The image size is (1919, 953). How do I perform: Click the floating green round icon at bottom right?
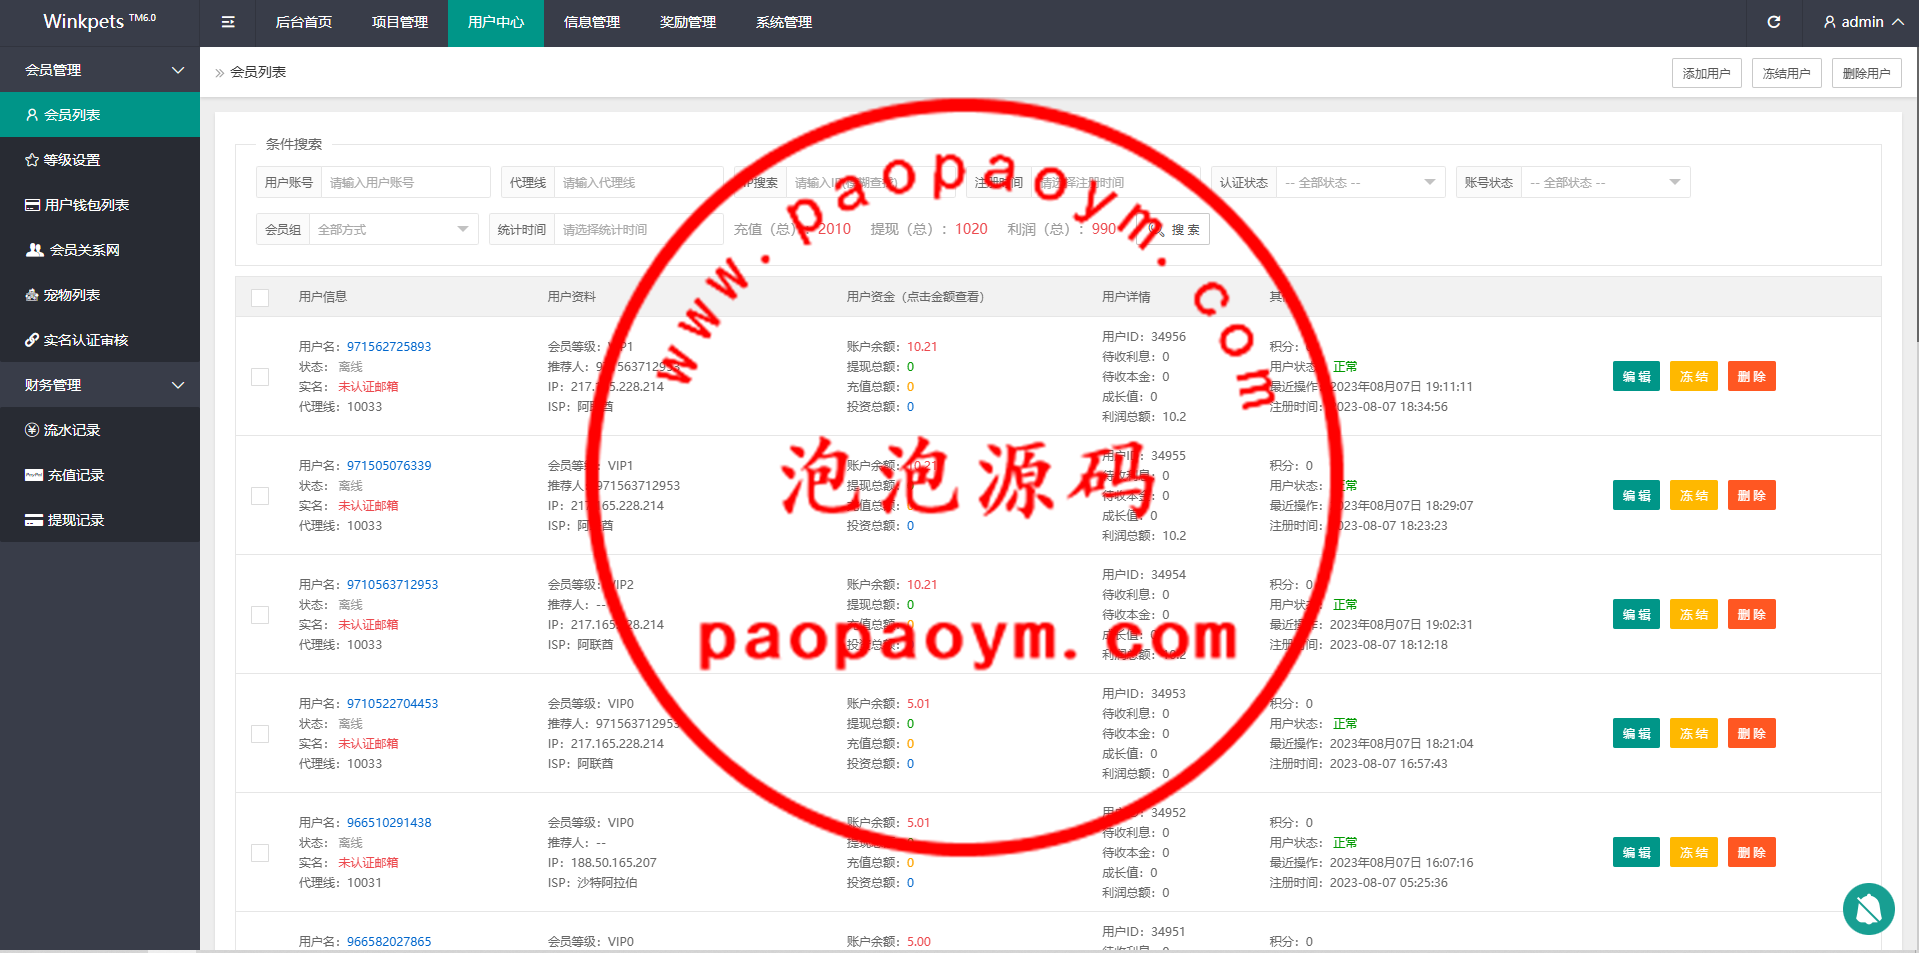tap(1868, 909)
